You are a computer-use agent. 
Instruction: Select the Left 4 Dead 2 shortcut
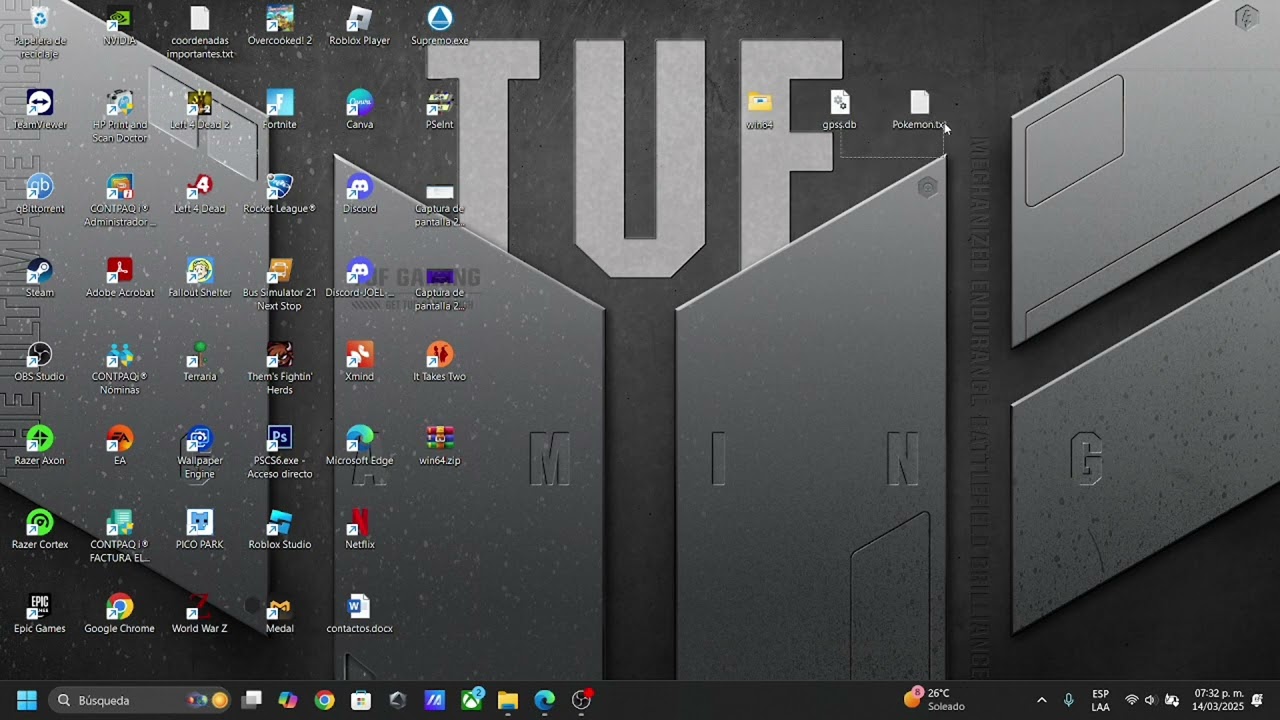pyautogui.click(x=200, y=110)
